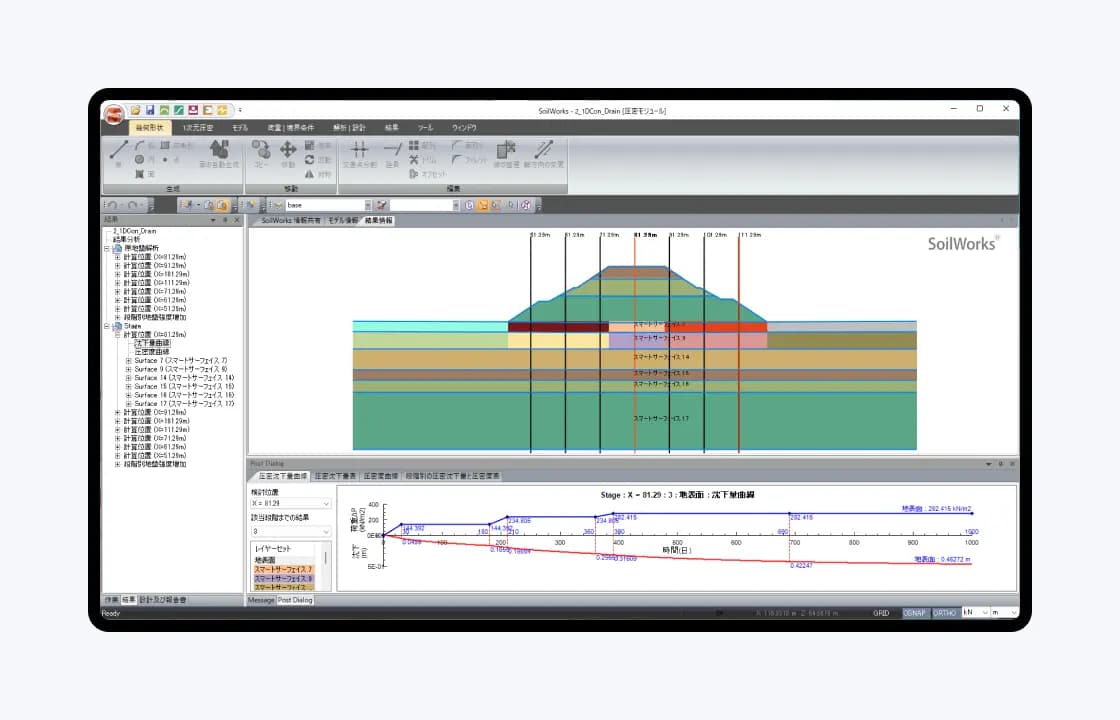Select the orange スマートサーフェイス 7 layer entry

pyautogui.click(x=284, y=569)
